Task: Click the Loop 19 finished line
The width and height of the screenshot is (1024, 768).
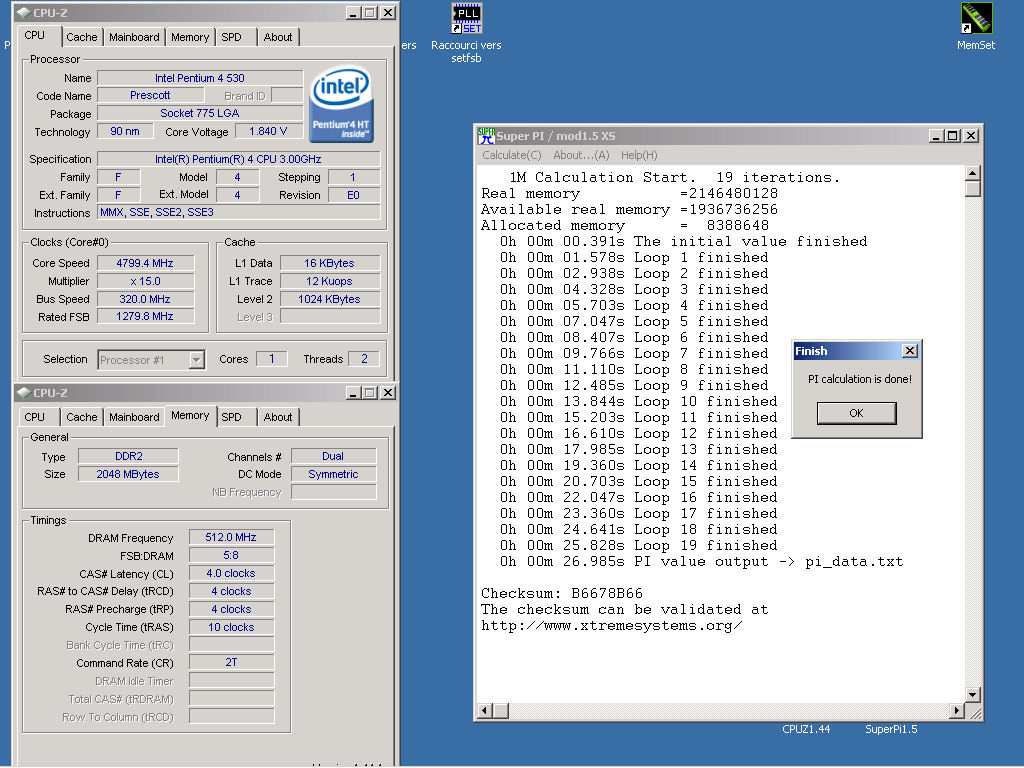Action: pyautogui.click(x=638, y=545)
